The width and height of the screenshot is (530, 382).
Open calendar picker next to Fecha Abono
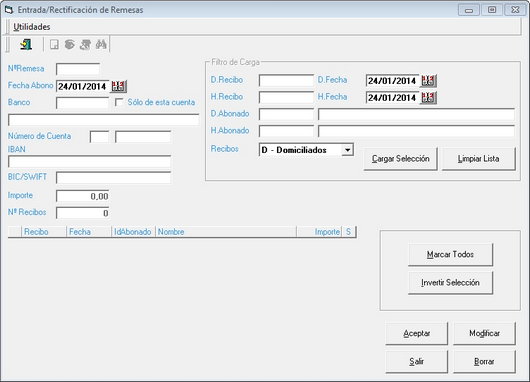pos(118,86)
